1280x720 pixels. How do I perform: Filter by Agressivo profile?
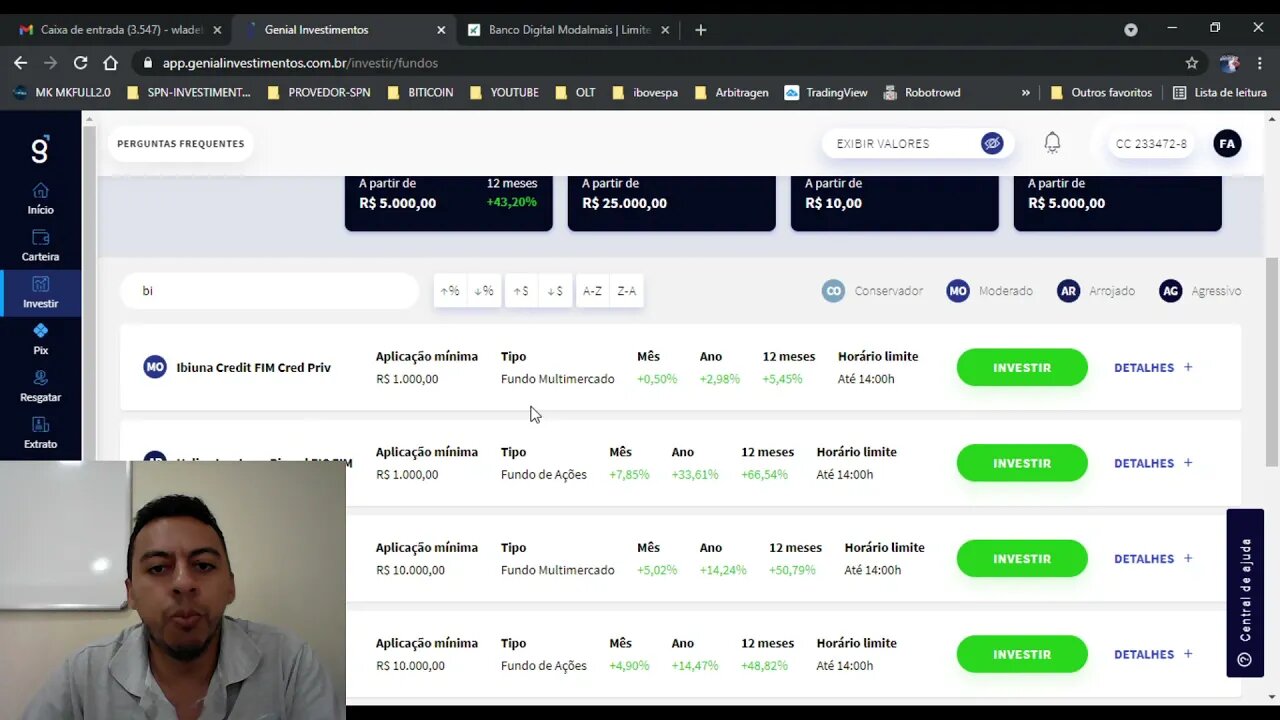click(1200, 291)
